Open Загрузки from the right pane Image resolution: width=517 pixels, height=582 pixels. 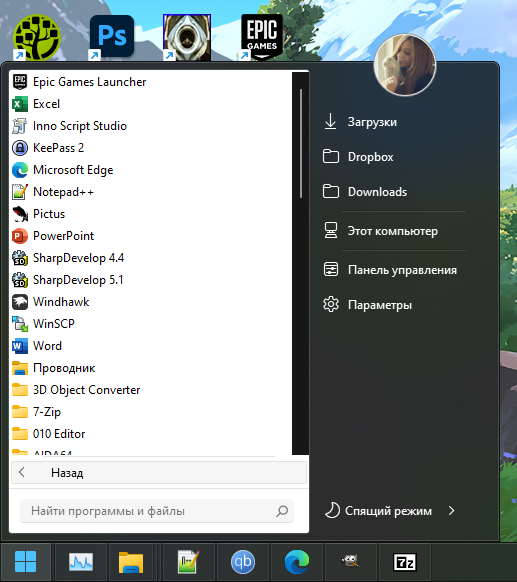360,122
